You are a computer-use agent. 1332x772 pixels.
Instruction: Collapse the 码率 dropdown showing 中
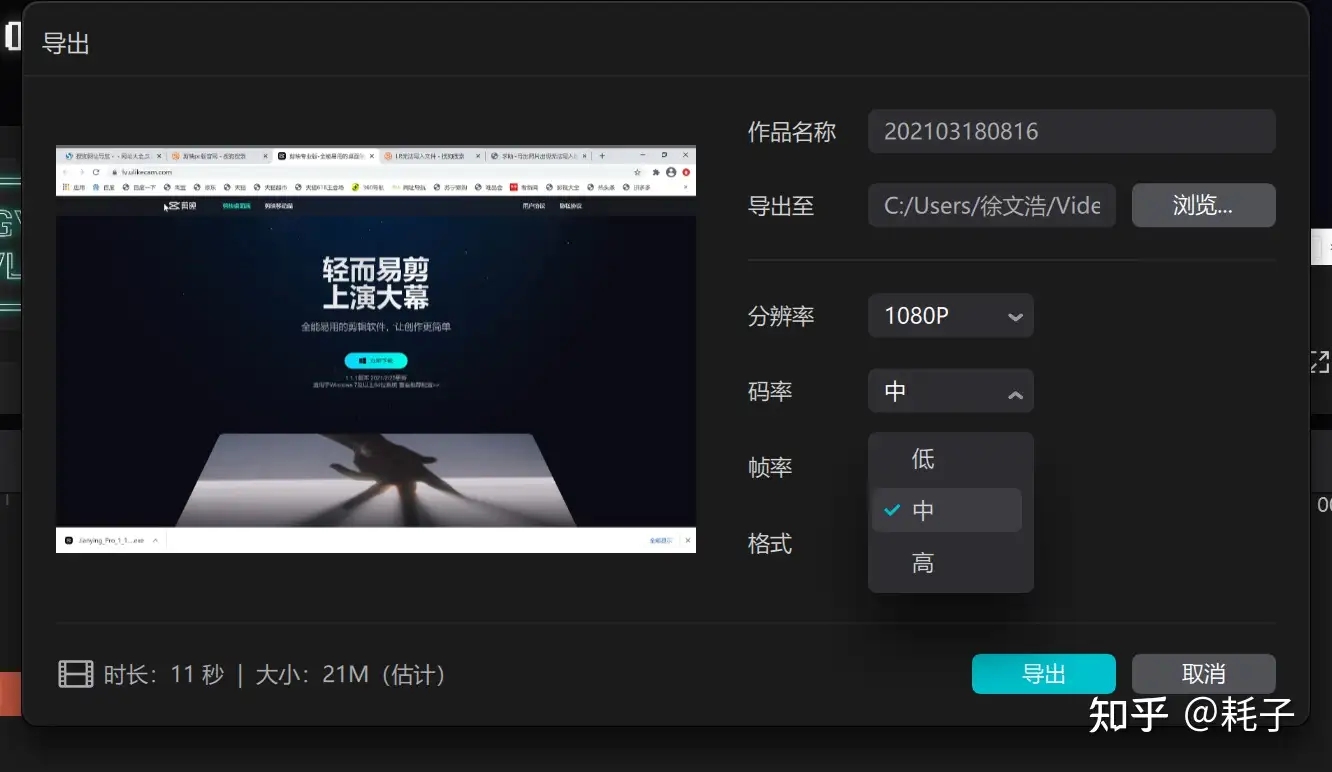point(950,391)
